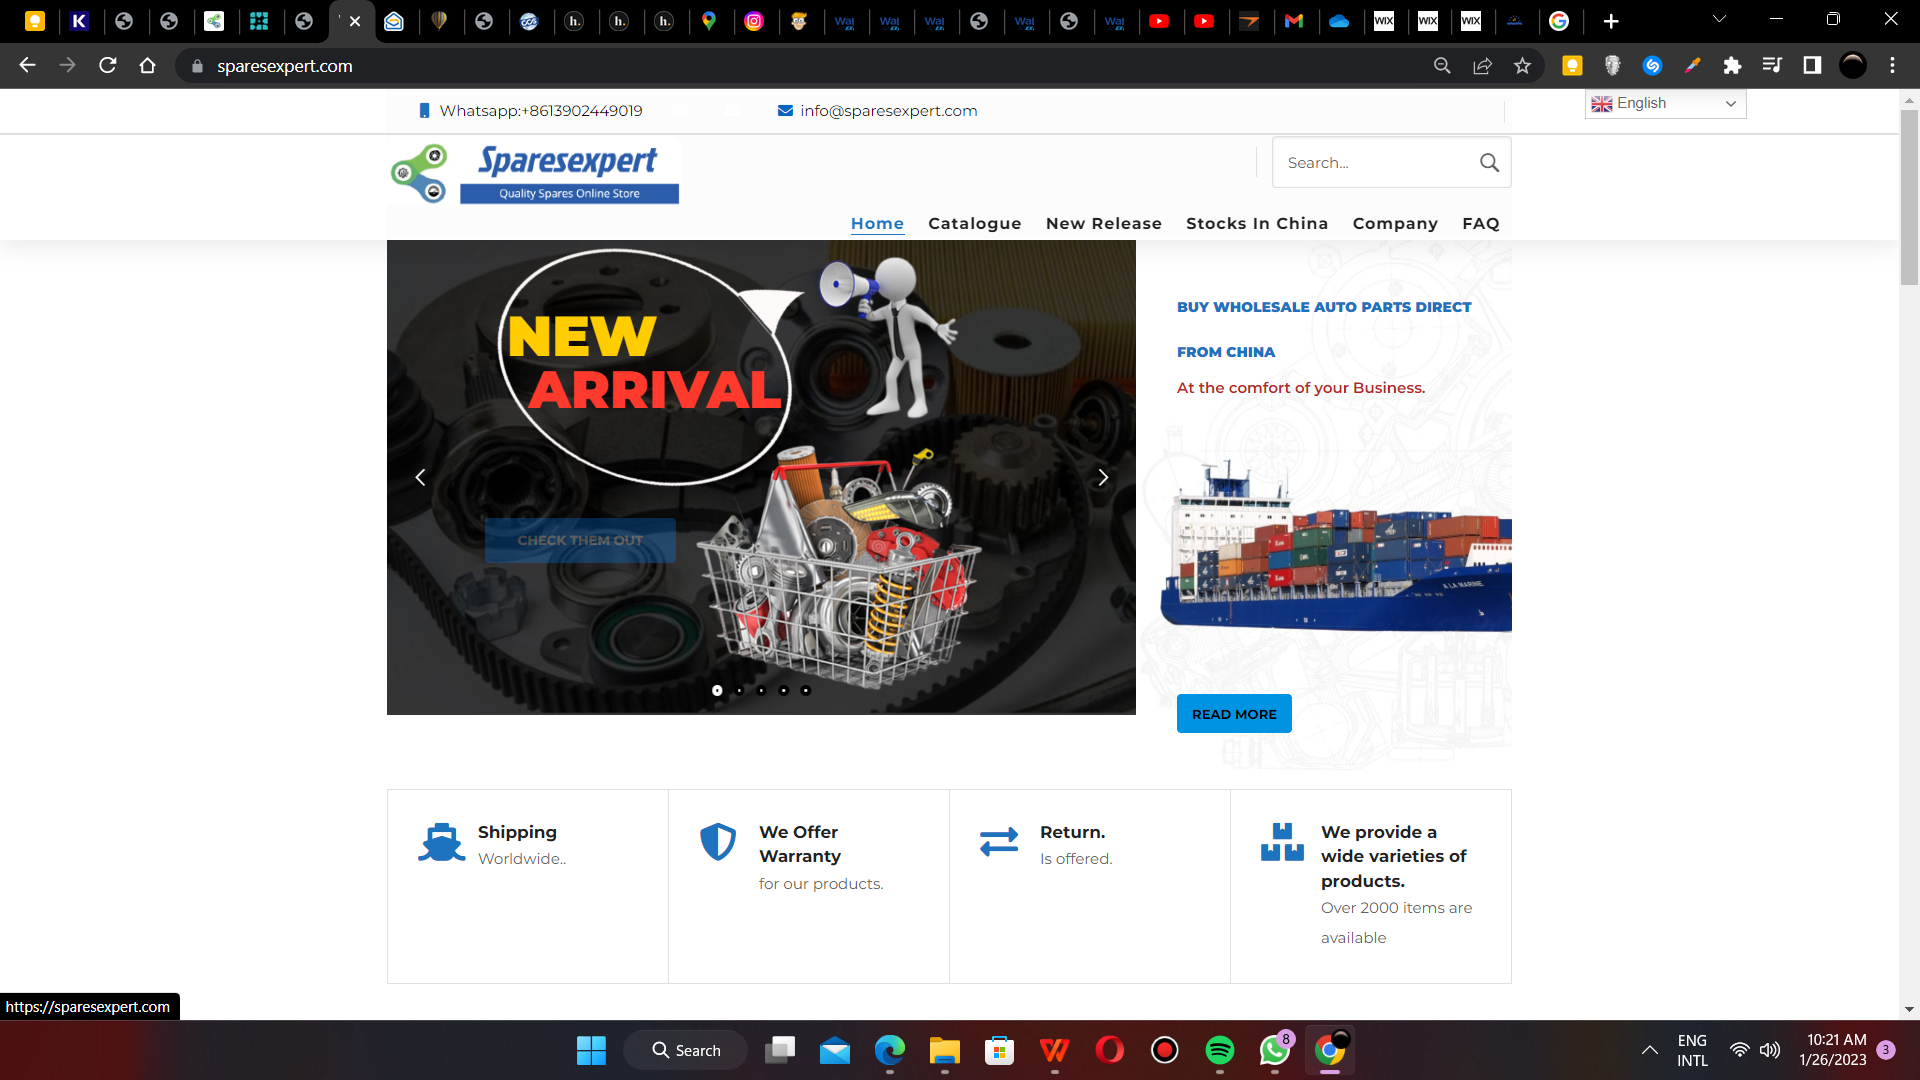Click the READ MORE button
The image size is (1920, 1080).
(x=1233, y=714)
